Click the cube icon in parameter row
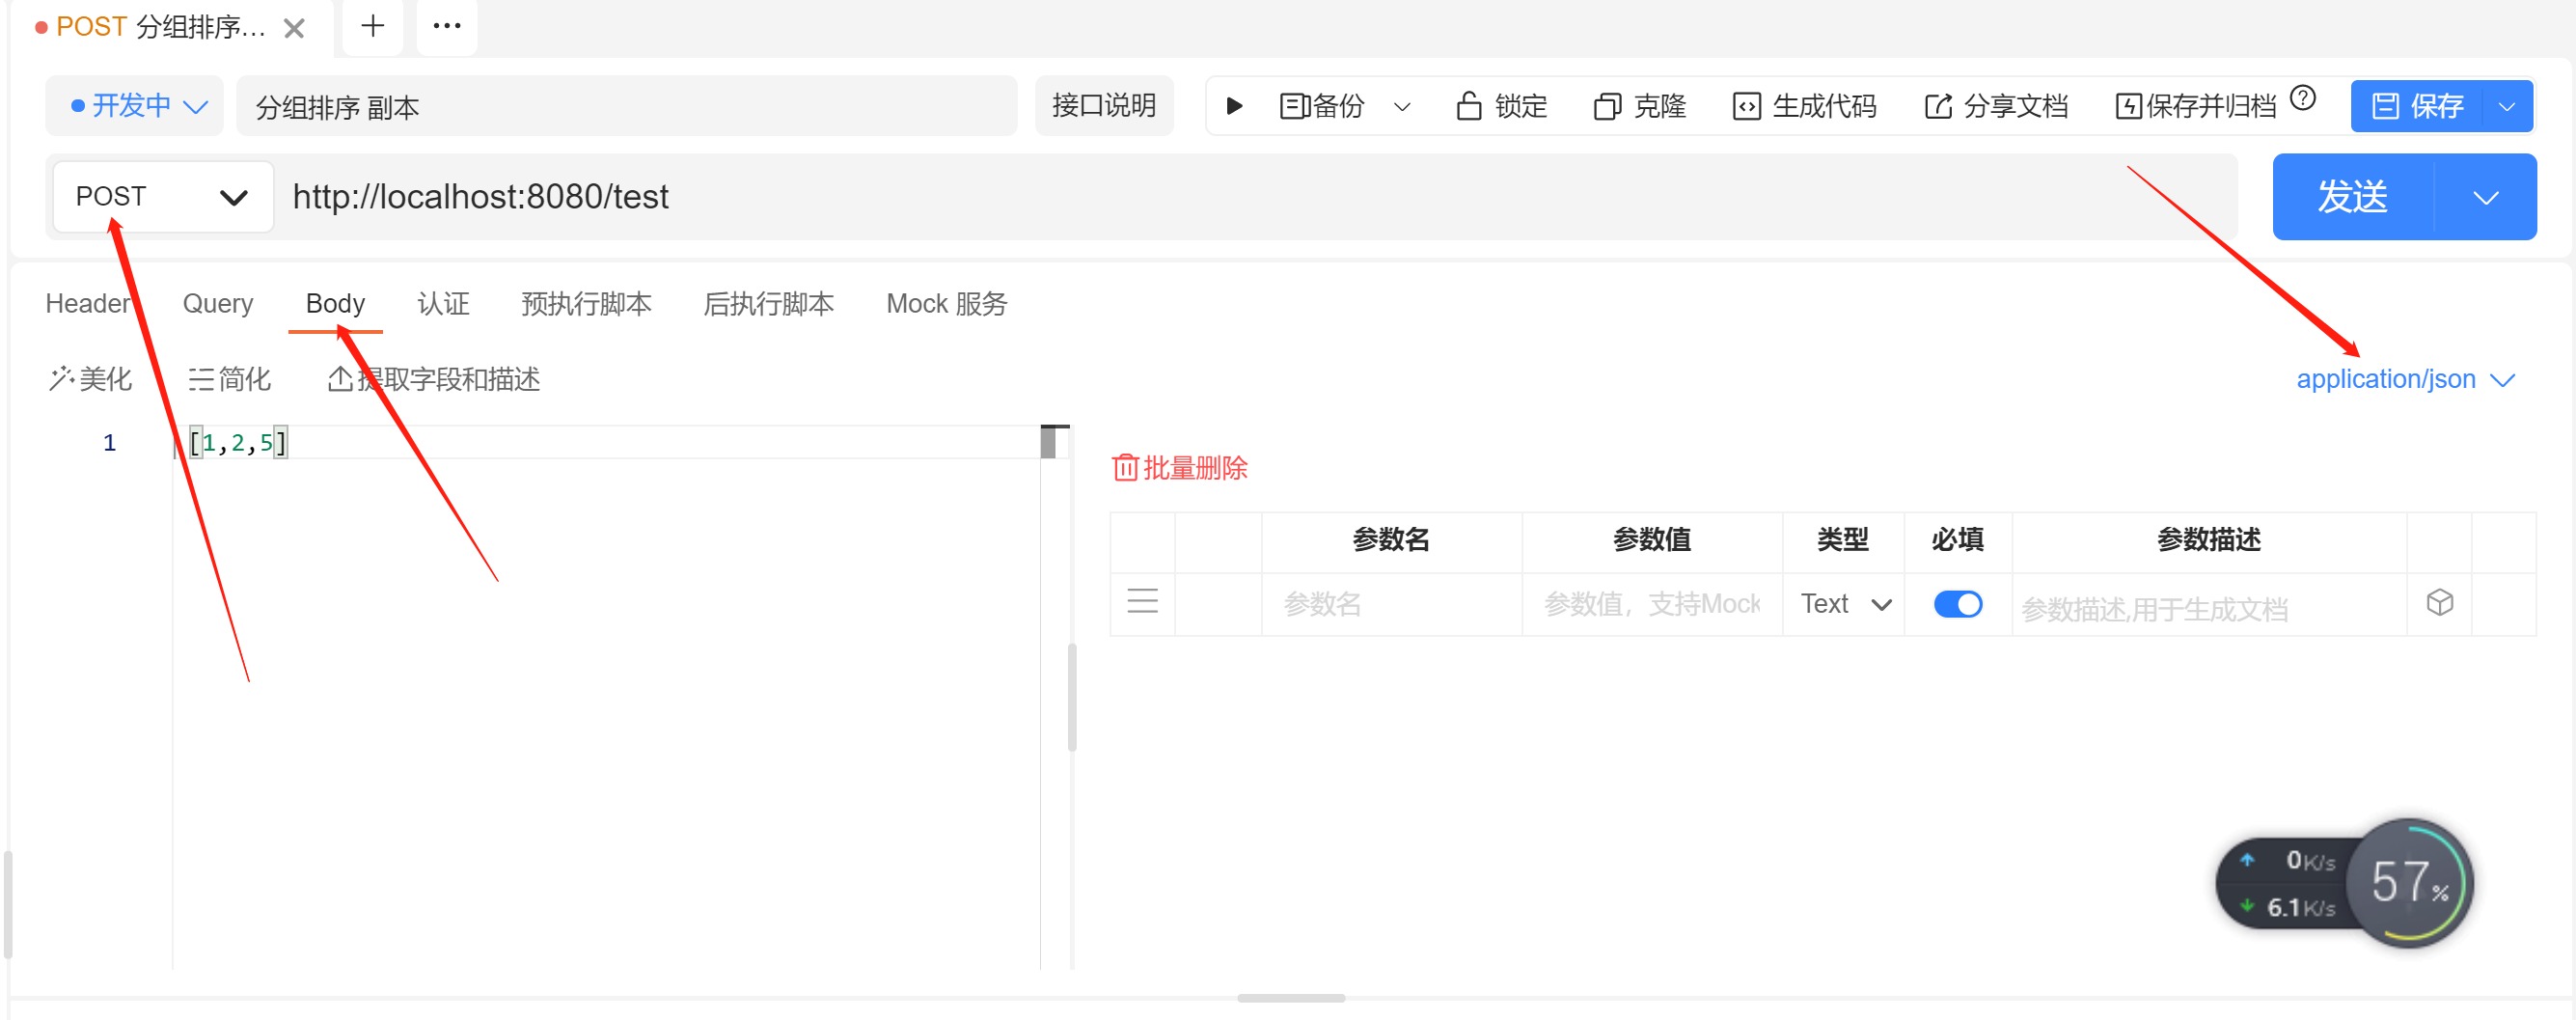Screen dimensions: 2576x1020 pyautogui.click(x=2439, y=602)
